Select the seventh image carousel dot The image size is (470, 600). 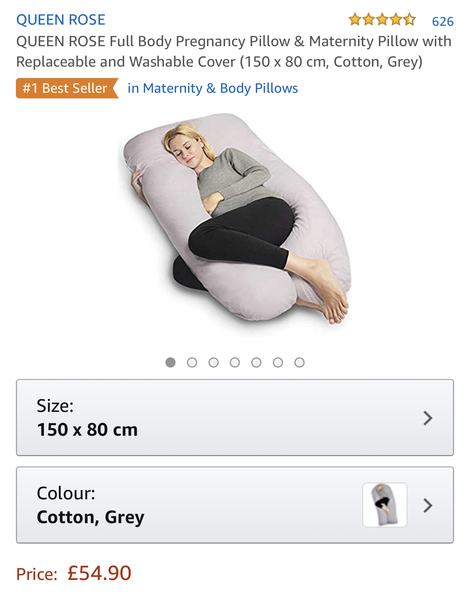(300, 362)
